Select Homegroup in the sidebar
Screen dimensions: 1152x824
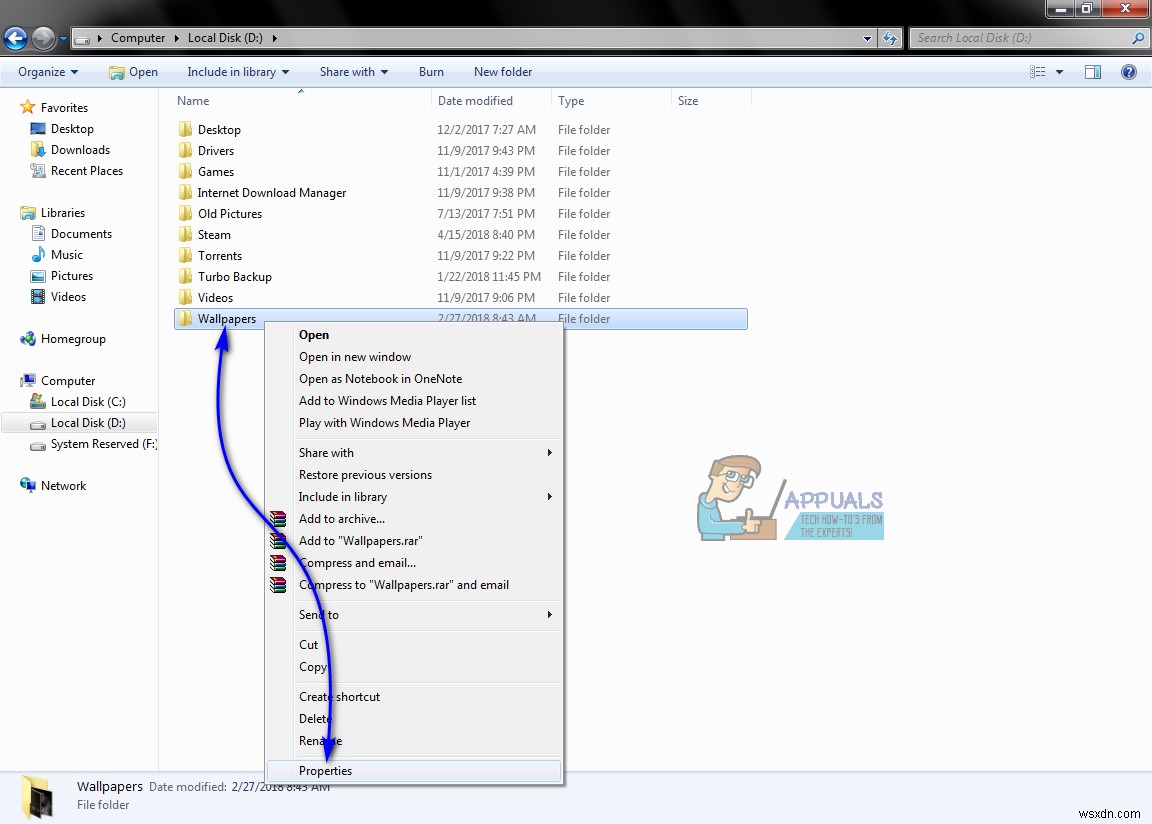(x=73, y=339)
